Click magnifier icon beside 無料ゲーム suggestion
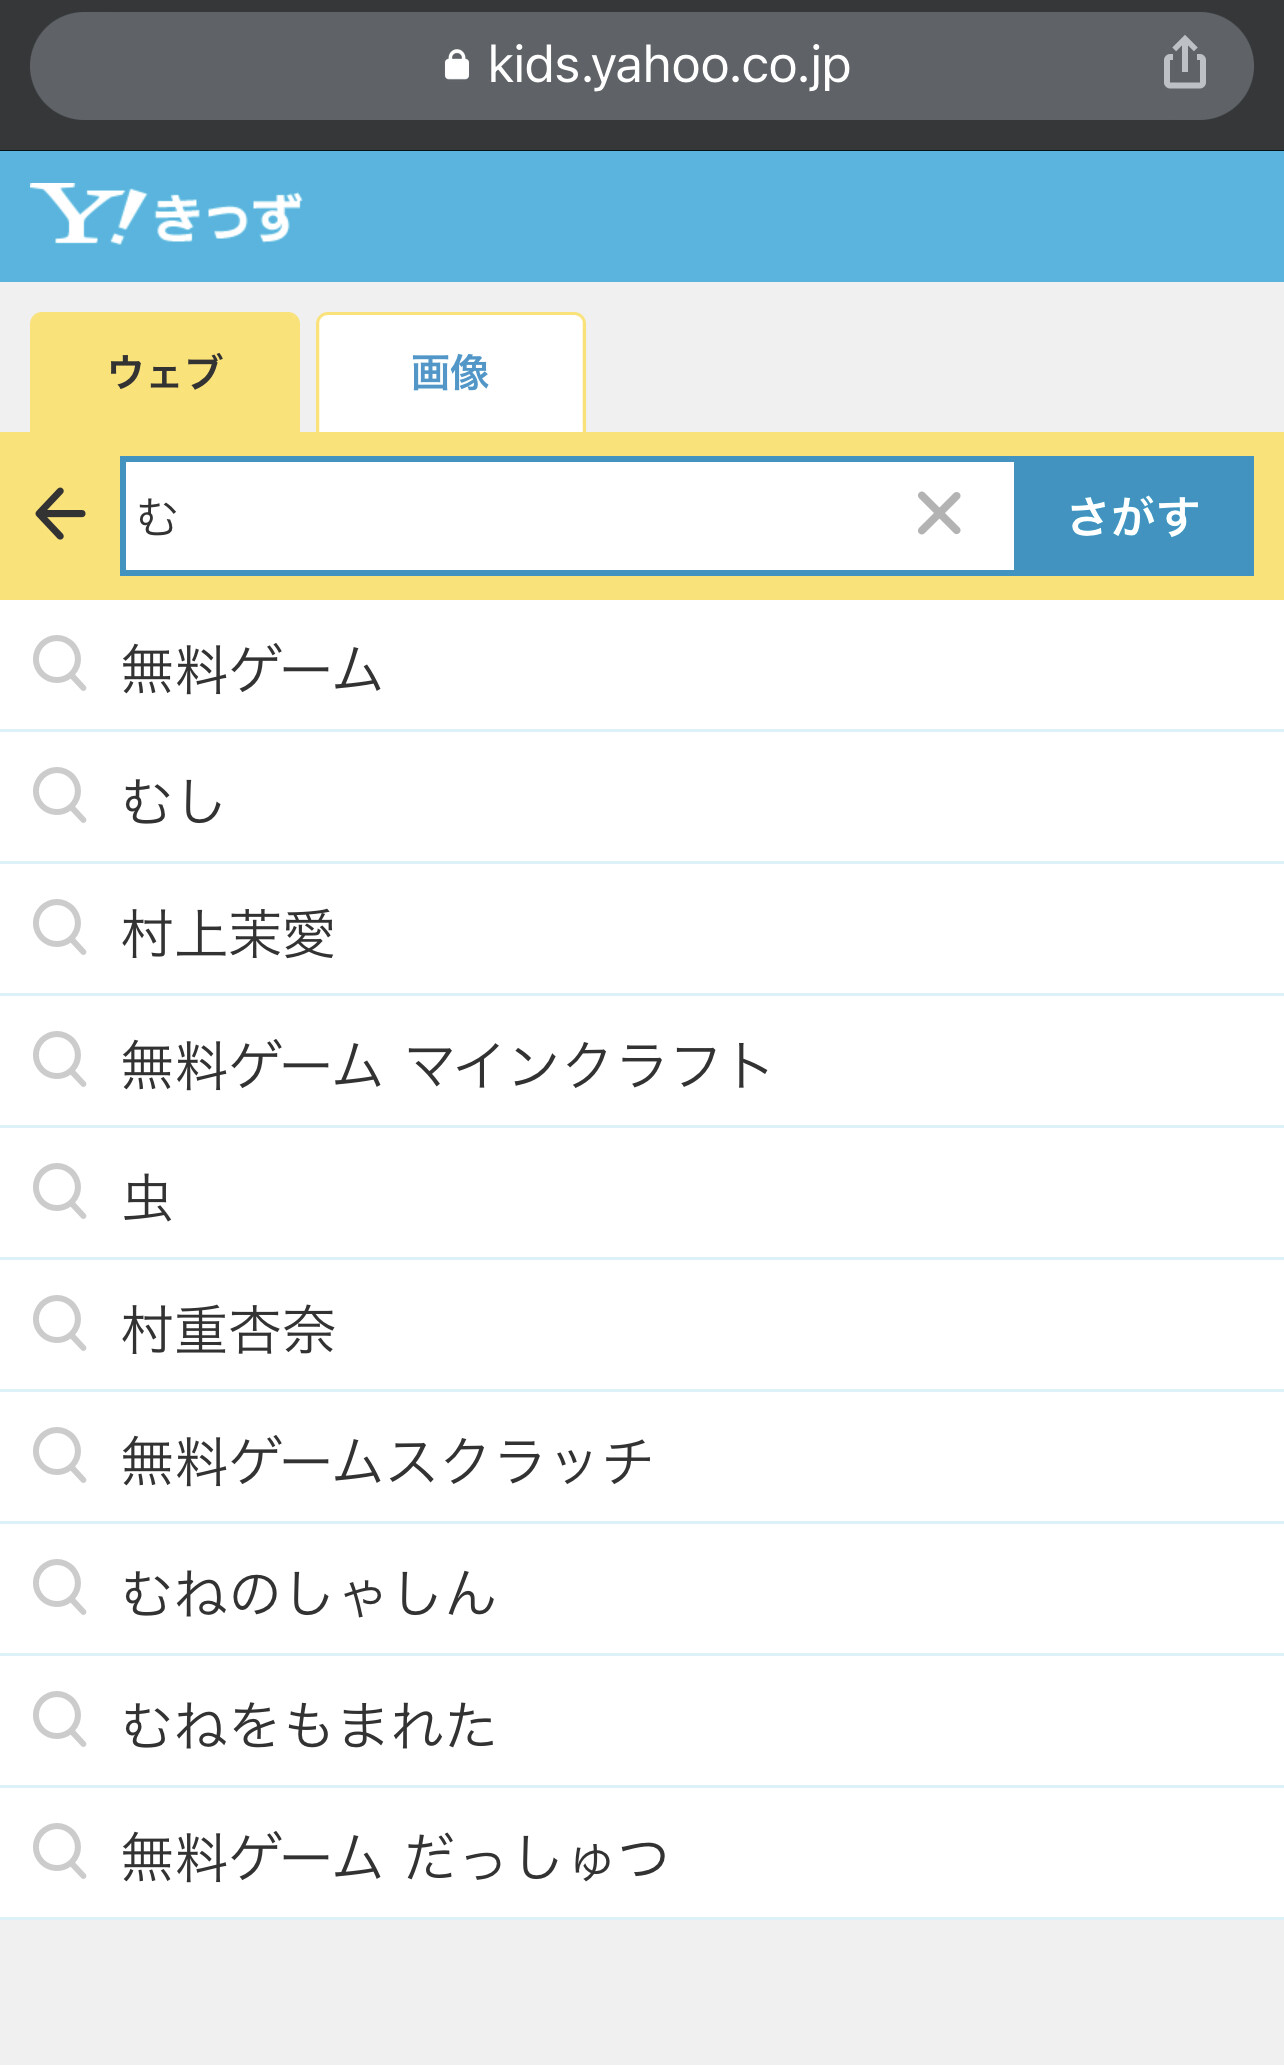The image size is (1284, 2065). click(x=60, y=664)
